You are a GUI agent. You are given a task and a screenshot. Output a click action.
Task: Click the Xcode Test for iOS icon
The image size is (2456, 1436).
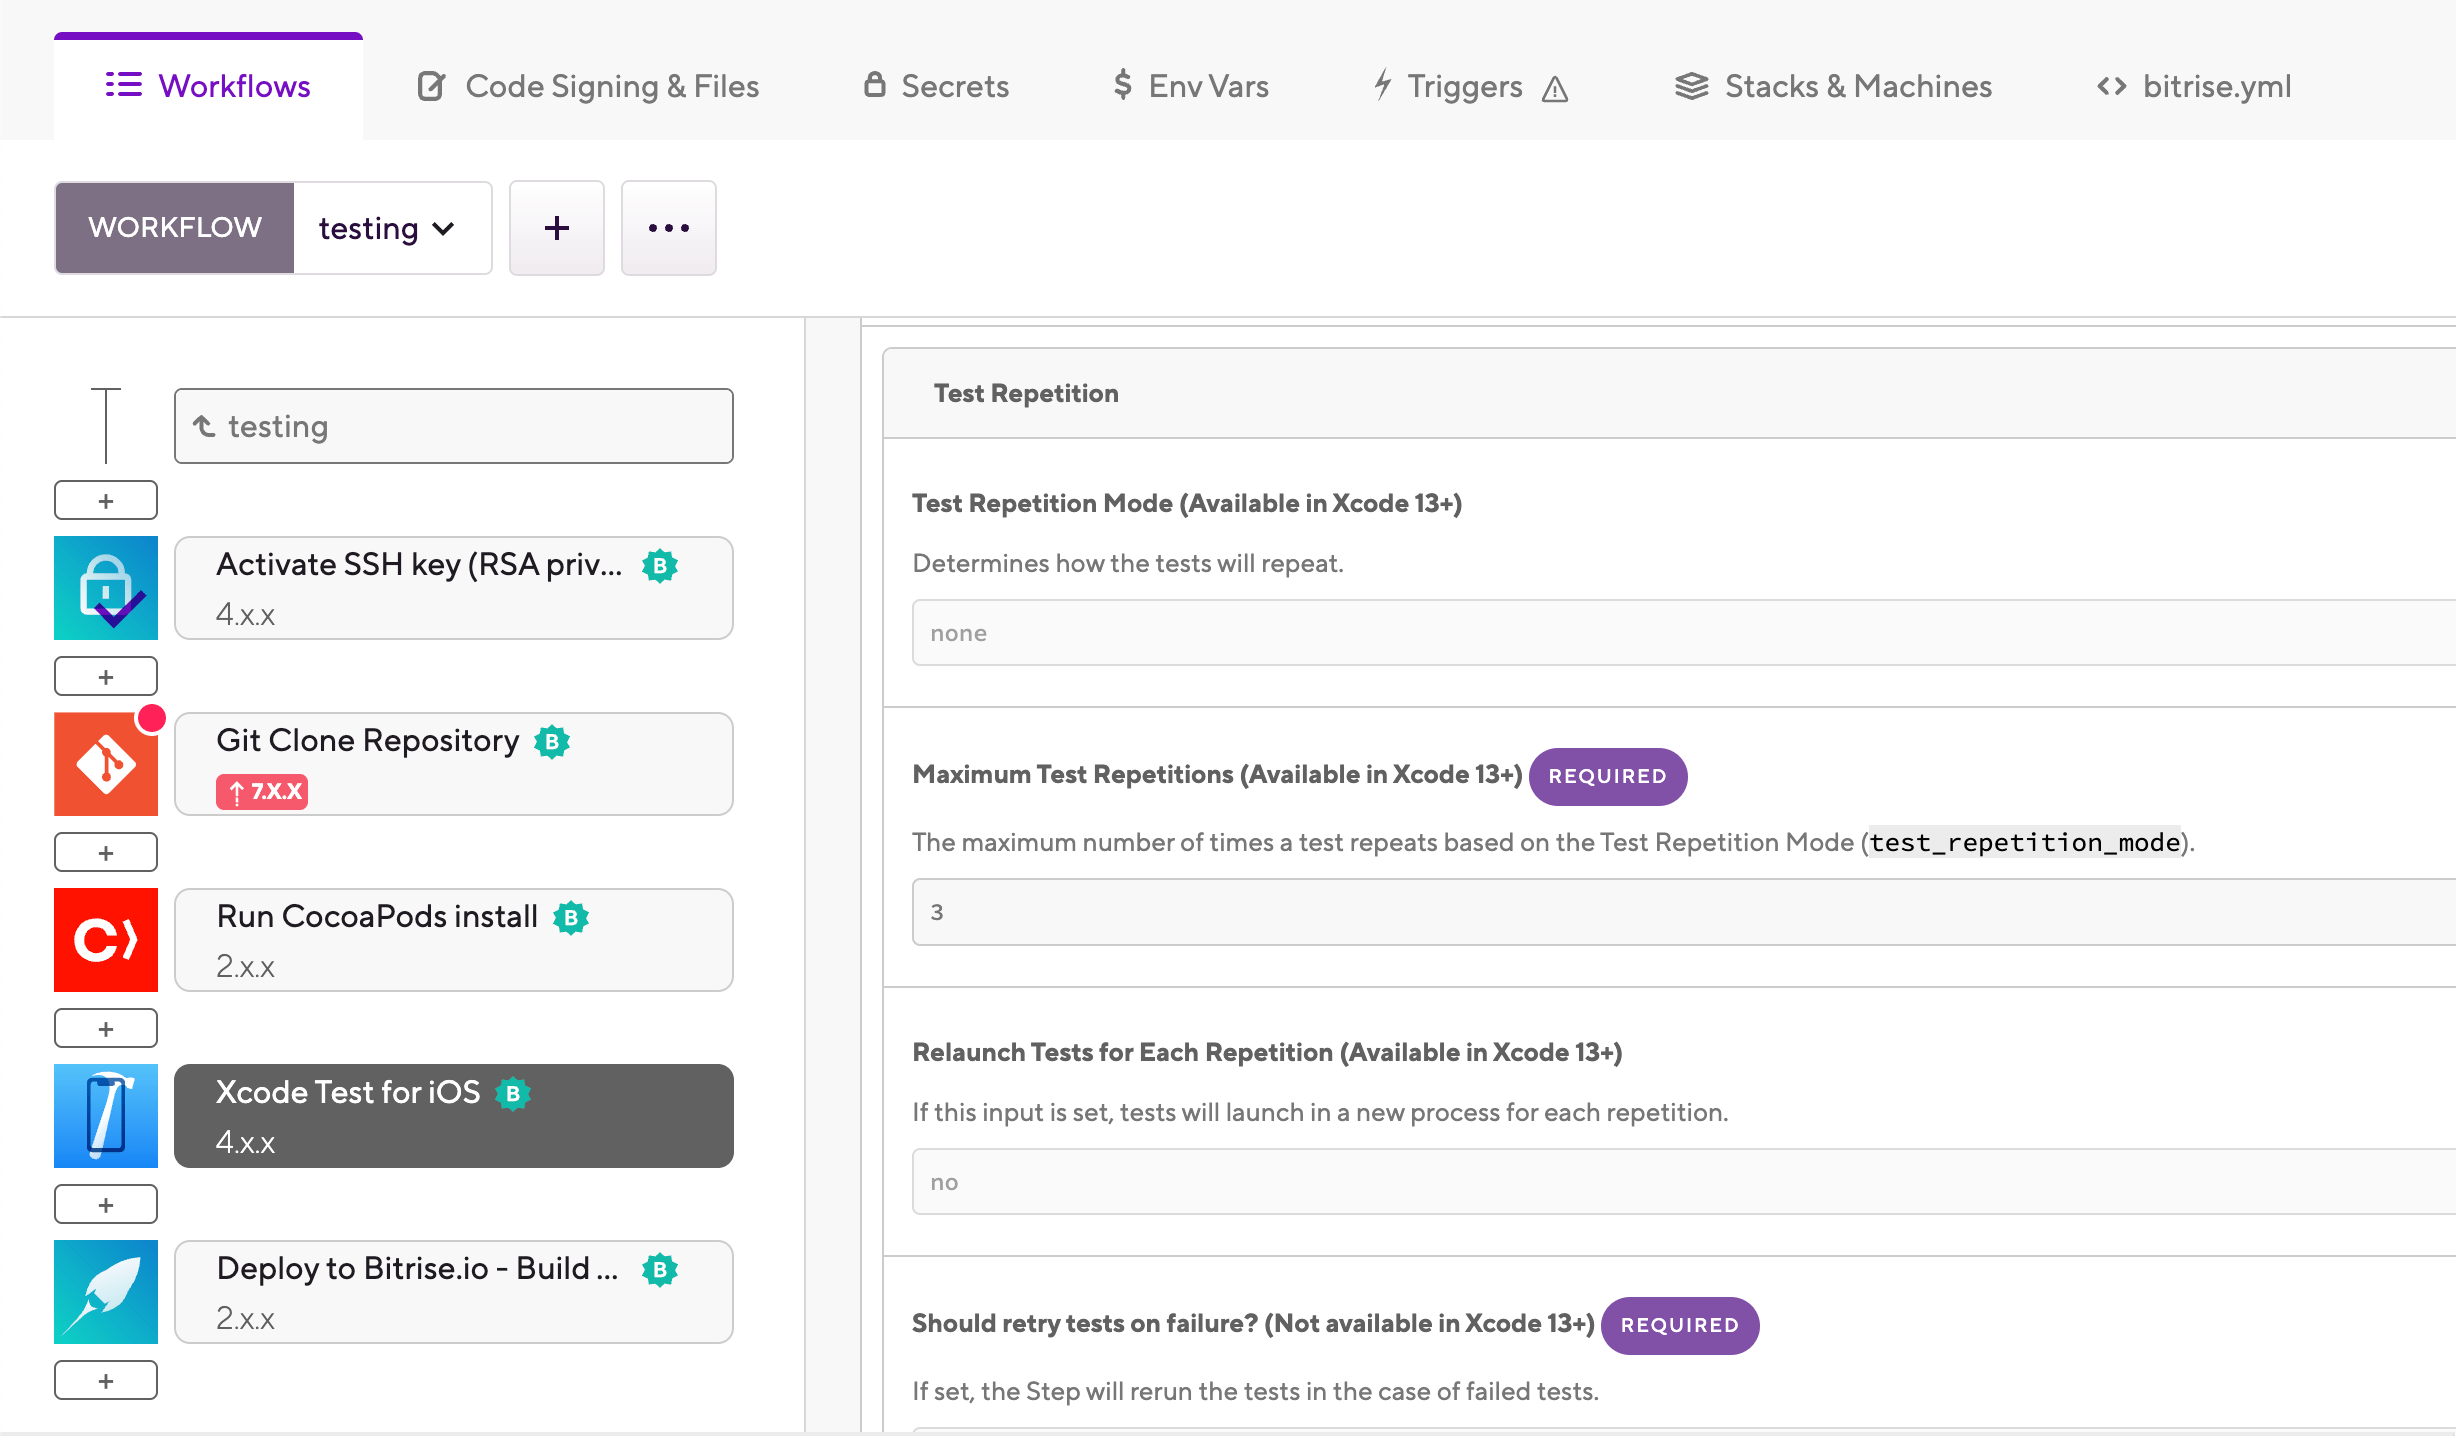tap(106, 1116)
